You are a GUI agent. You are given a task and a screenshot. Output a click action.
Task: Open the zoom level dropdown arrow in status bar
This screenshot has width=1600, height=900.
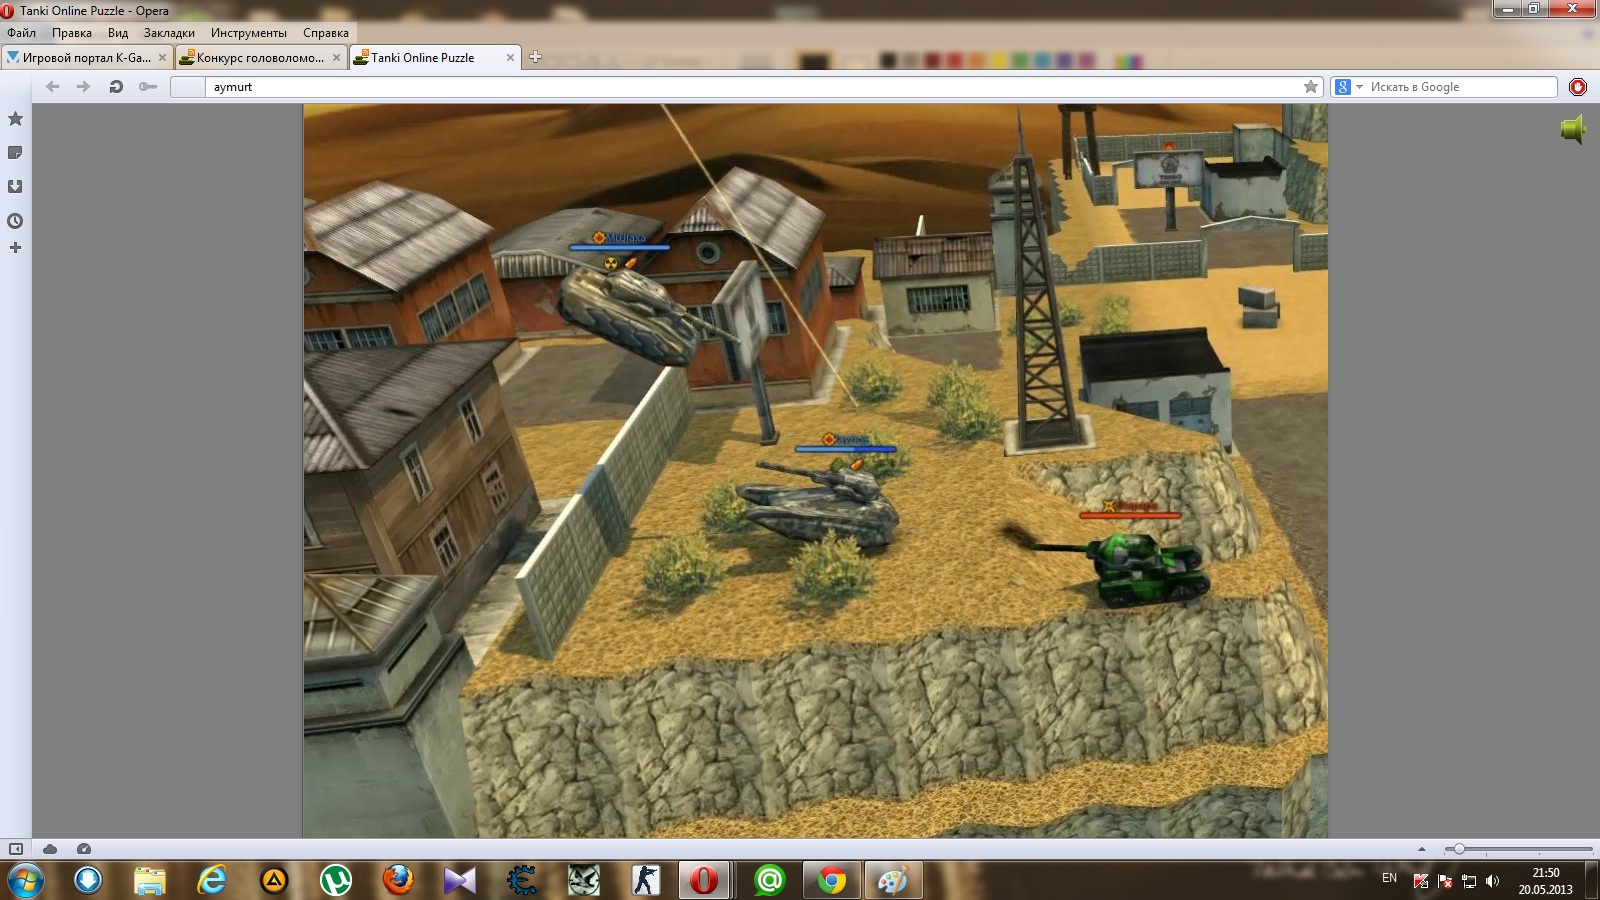(1422, 849)
